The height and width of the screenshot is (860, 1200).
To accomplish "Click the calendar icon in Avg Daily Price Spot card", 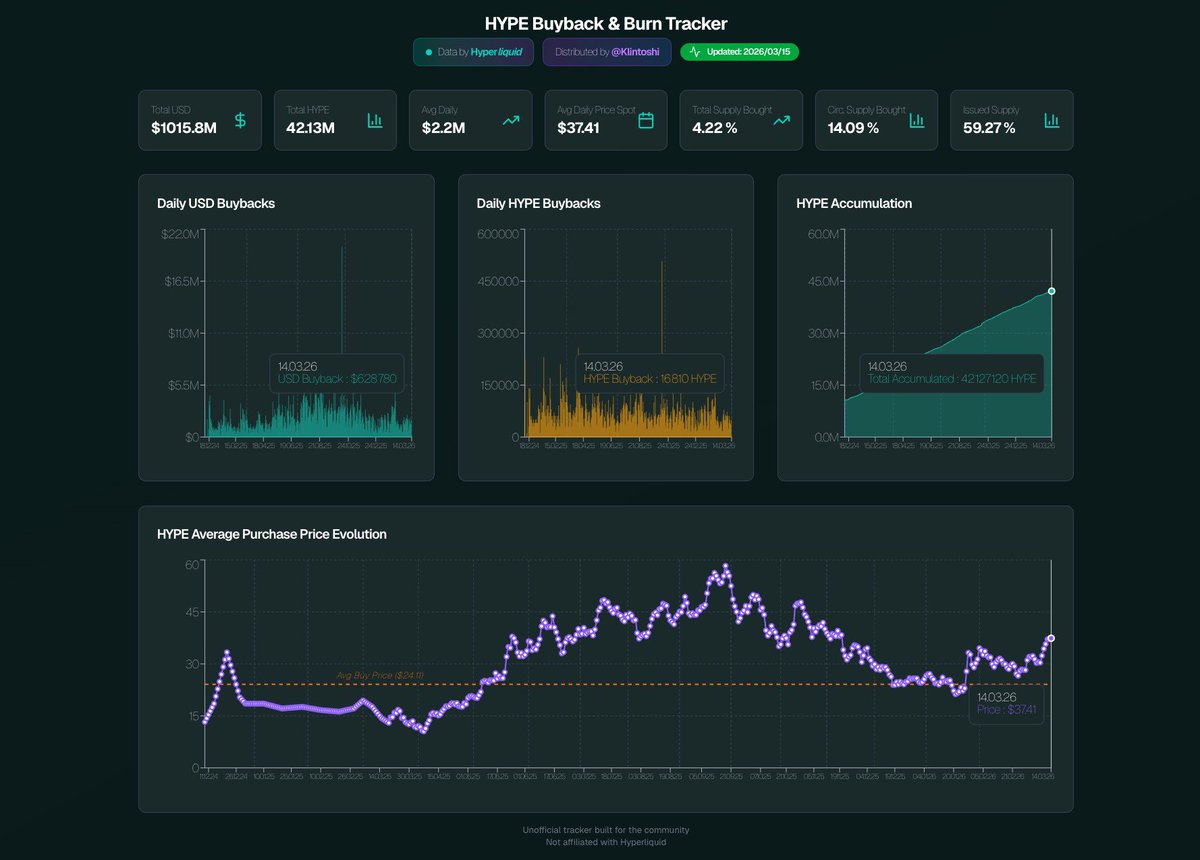I will pyautogui.click(x=646, y=120).
